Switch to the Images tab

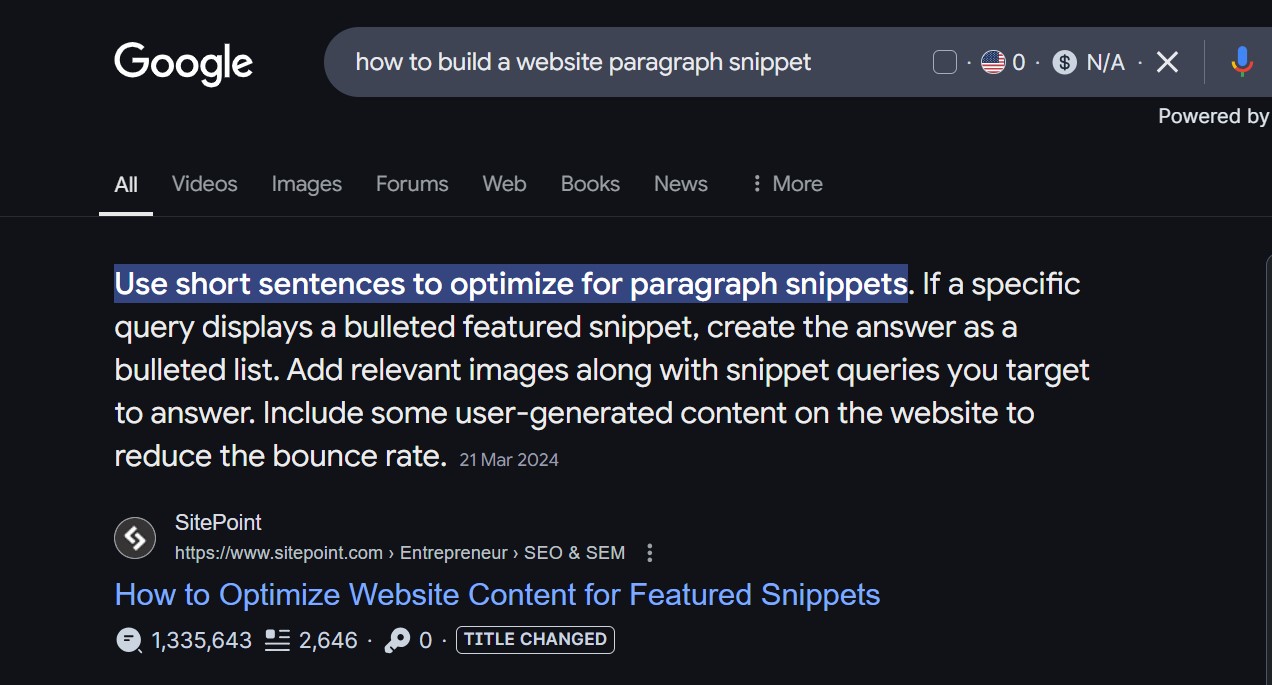click(306, 184)
